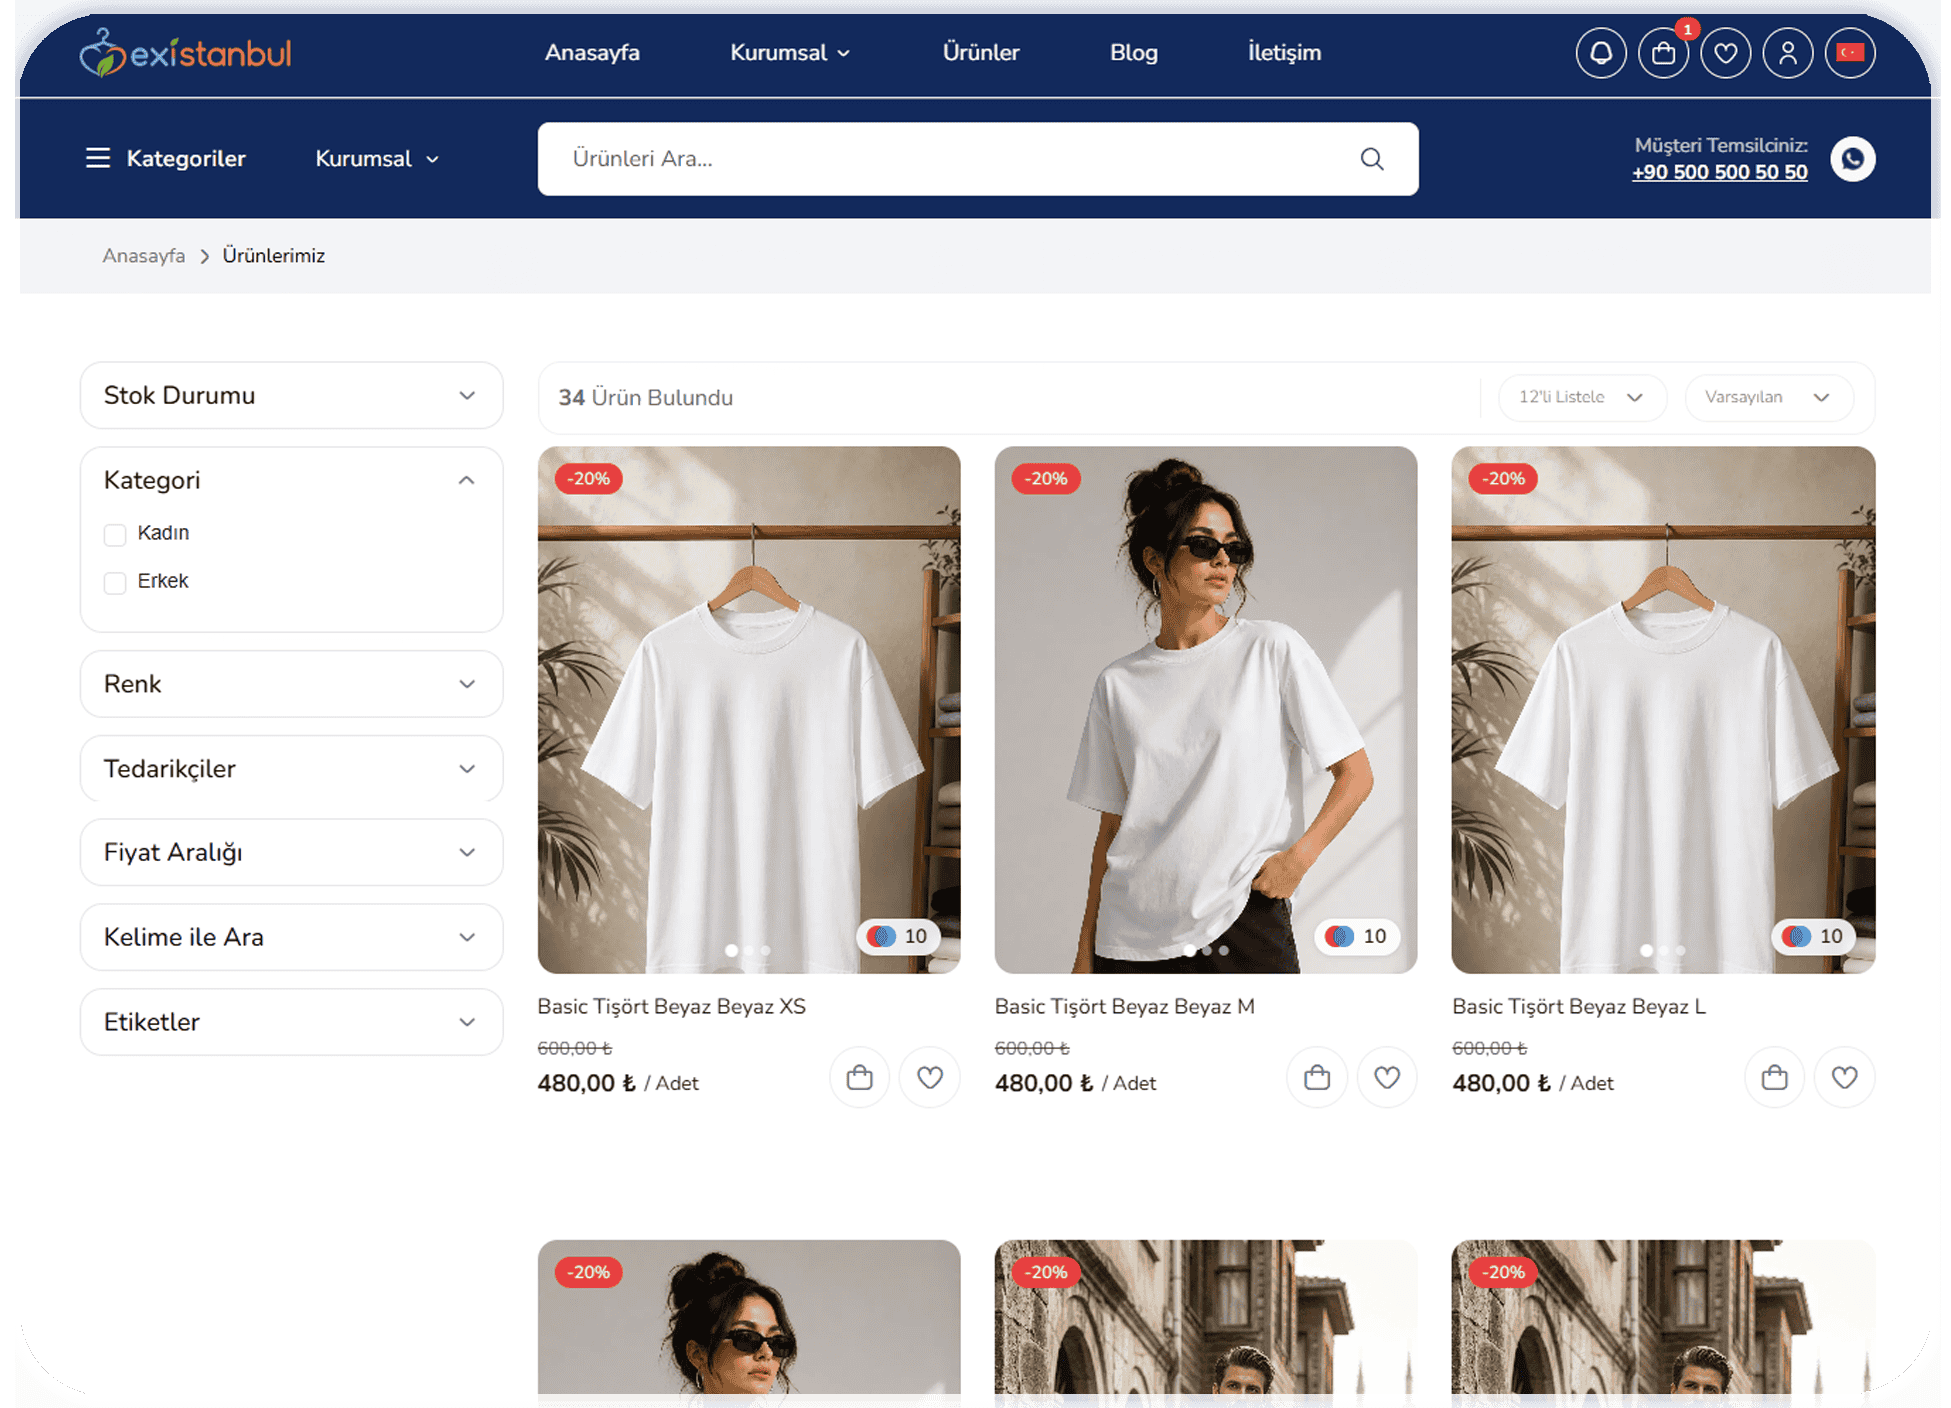
Task: Open Basic Tişört Beyaz Beyaz M title
Action: pos(1125,1007)
